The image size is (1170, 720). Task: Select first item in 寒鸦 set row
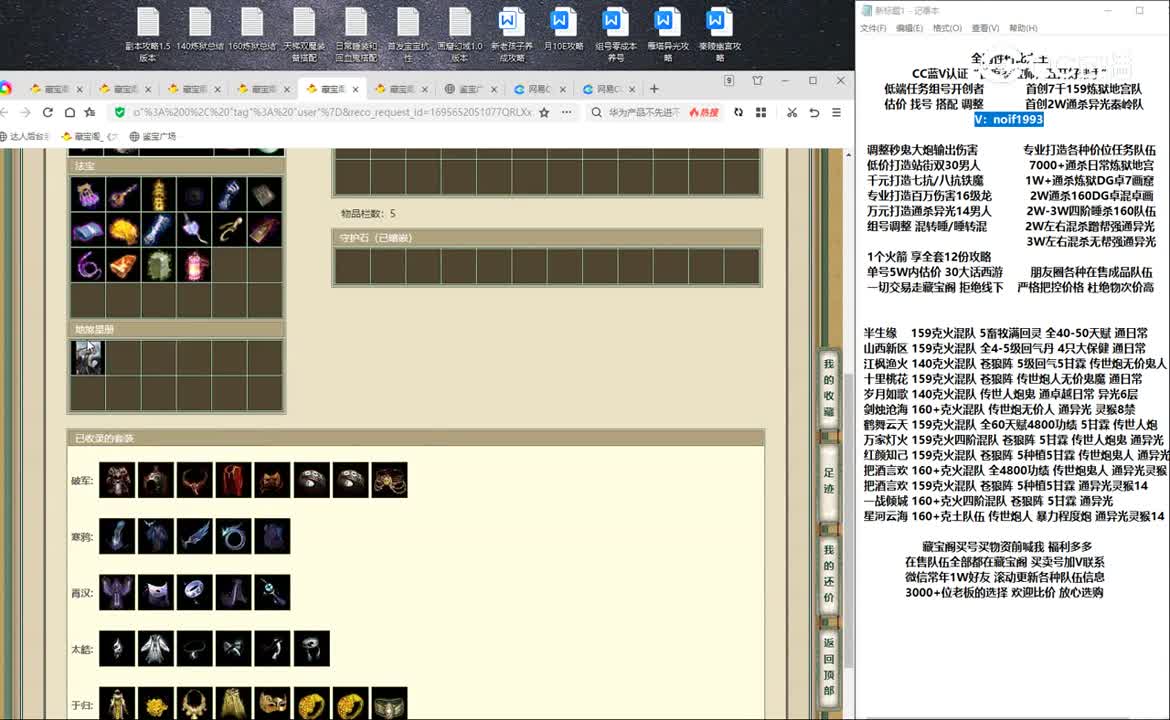click(117, 536)
